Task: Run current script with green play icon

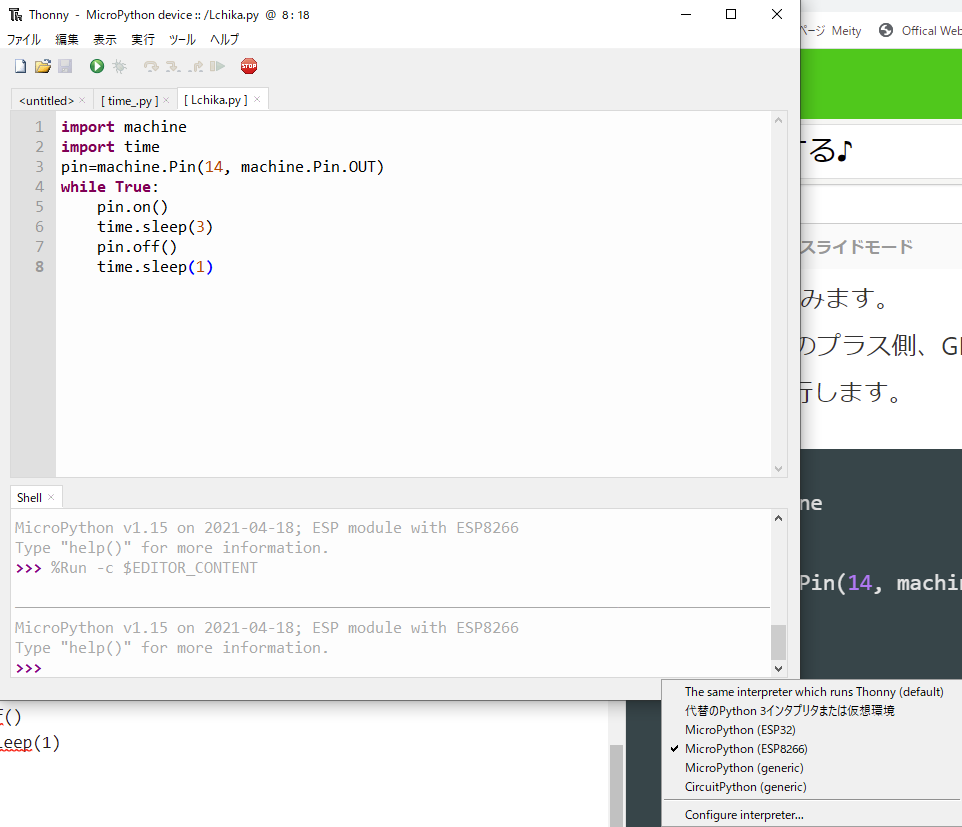Action: click(x=97, y=66)
